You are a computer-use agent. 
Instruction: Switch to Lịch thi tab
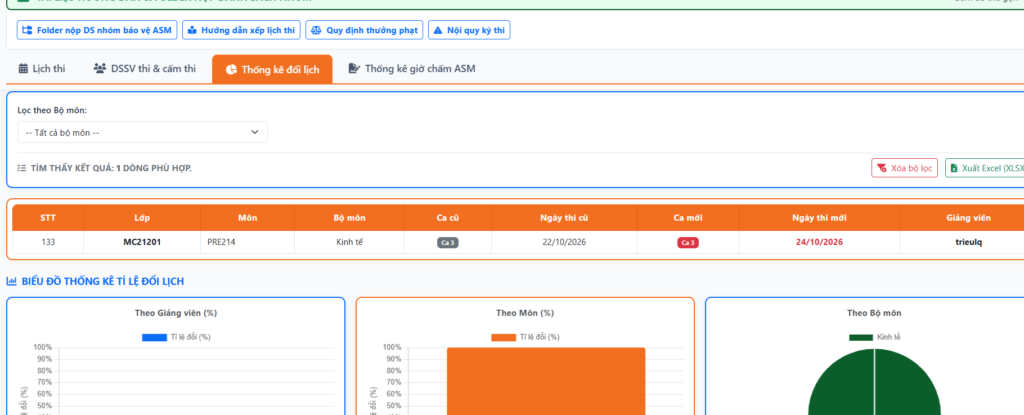(42, 69)
